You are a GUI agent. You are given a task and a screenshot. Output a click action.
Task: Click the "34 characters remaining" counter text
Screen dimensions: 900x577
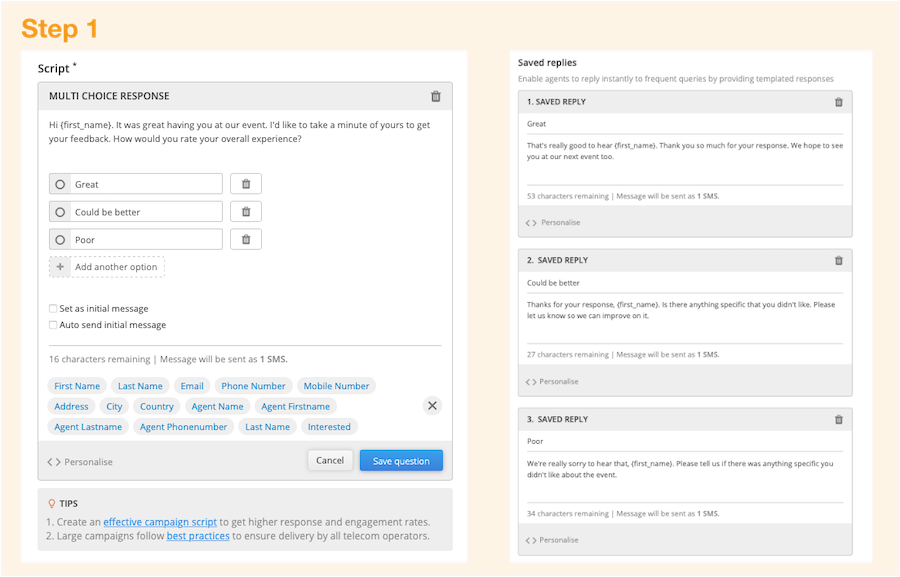(x=568, y=514)
